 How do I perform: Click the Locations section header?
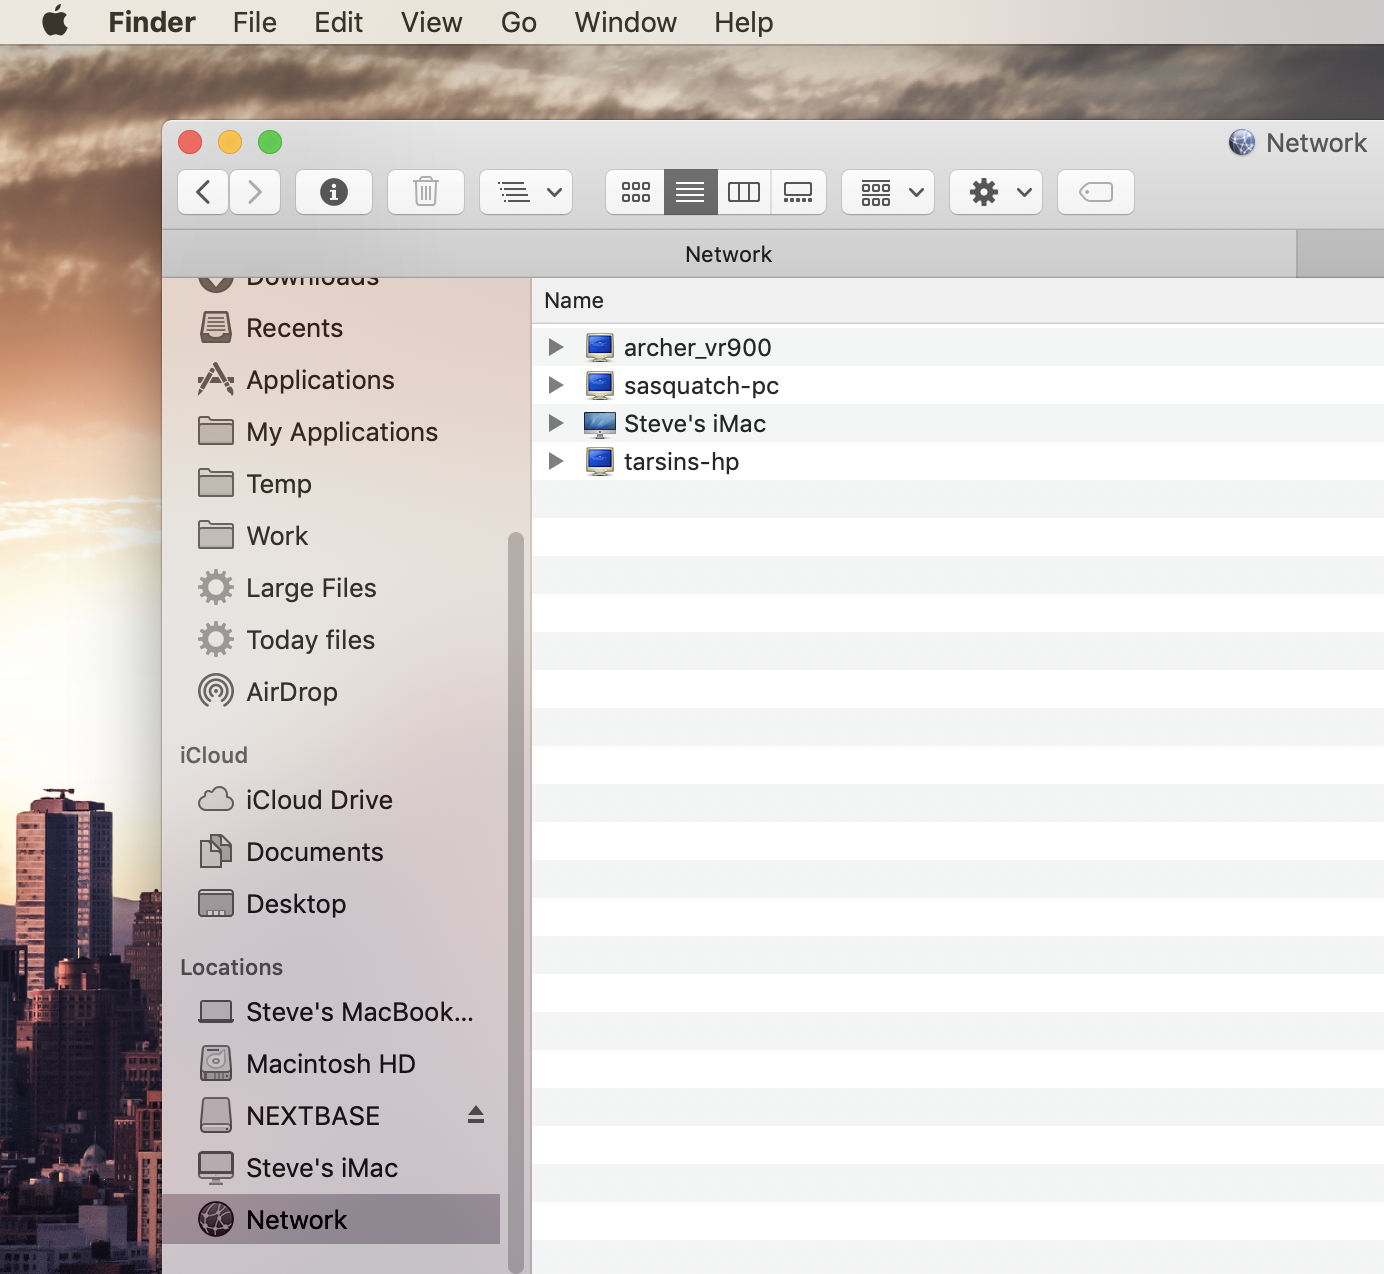[x=231, y=967]
